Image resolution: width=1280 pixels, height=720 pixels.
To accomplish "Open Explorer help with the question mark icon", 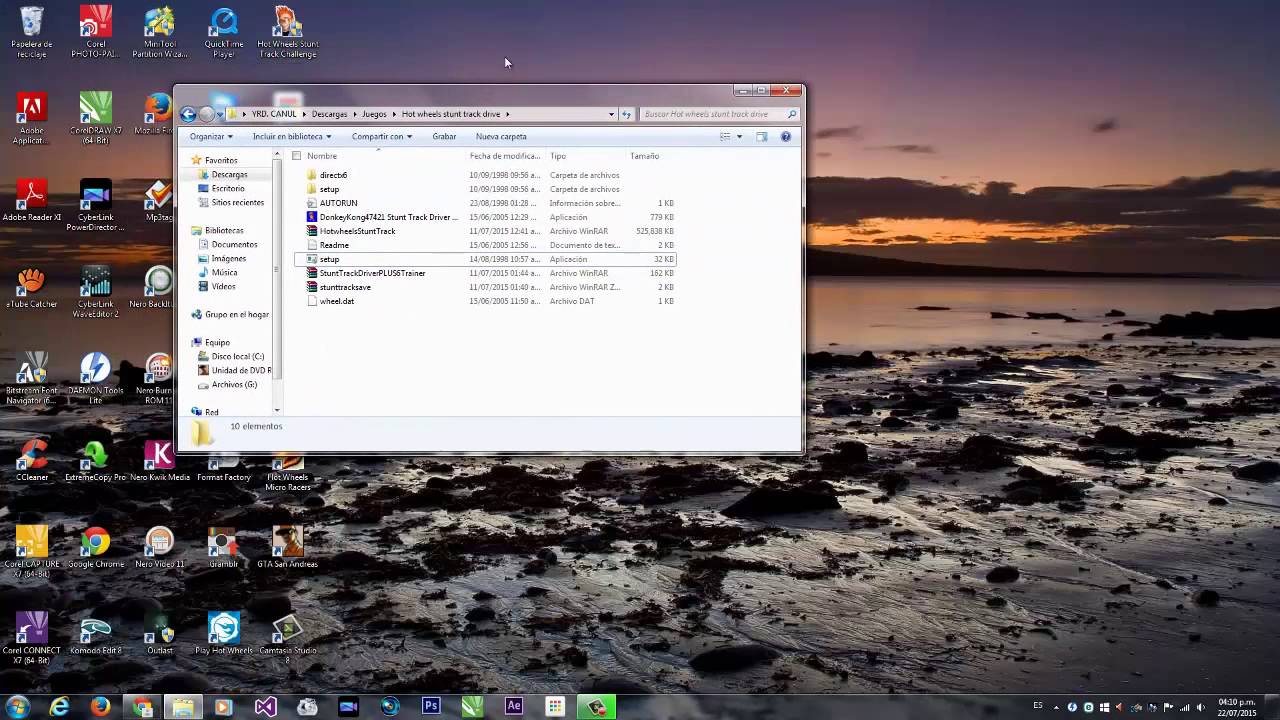I will coord(786,136).
